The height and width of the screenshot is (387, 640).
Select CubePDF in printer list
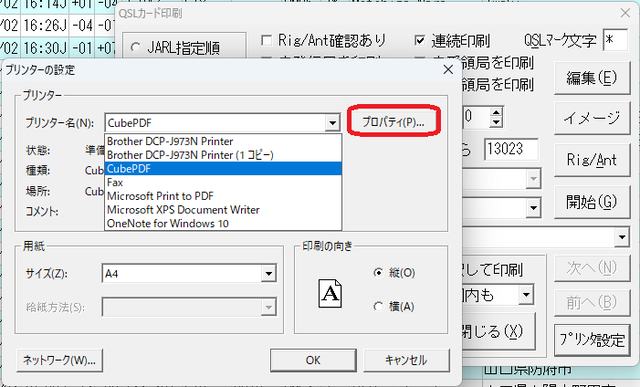pos(223,169)
